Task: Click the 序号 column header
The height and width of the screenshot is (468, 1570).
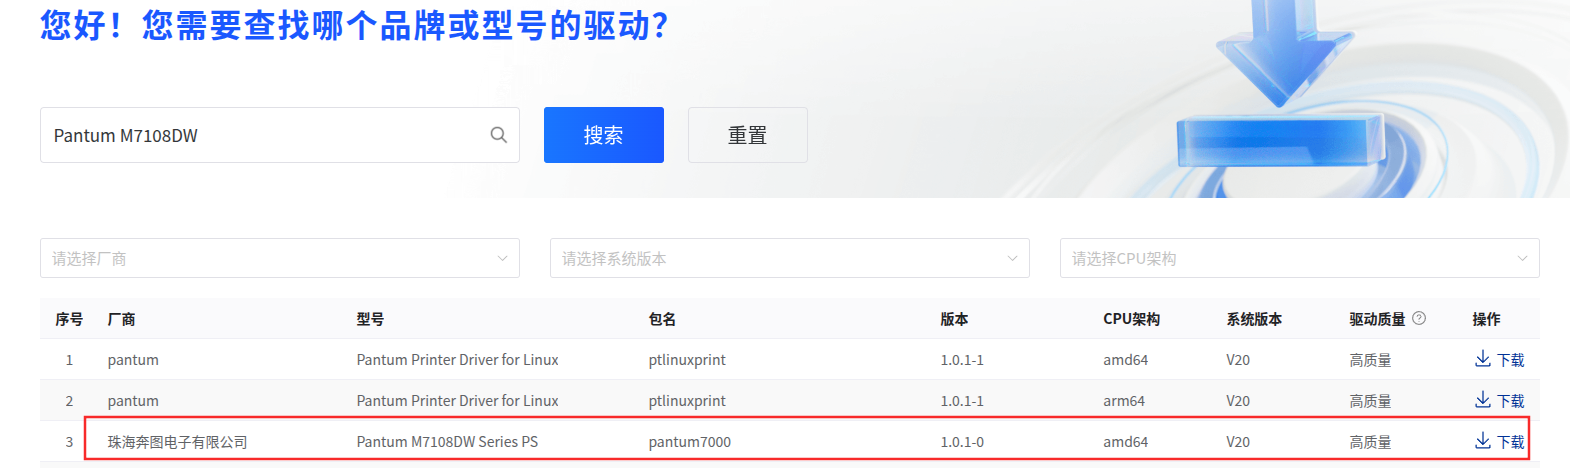Action: click(69, 319)
